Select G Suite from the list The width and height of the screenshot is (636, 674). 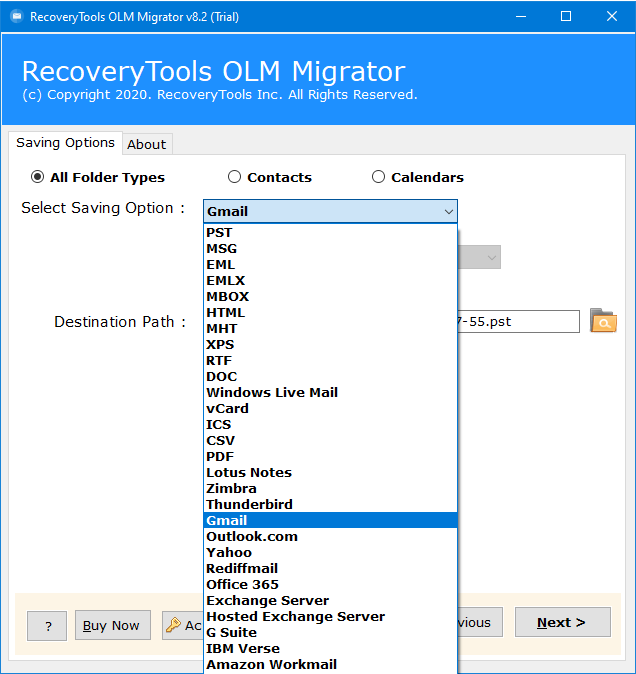330,632
